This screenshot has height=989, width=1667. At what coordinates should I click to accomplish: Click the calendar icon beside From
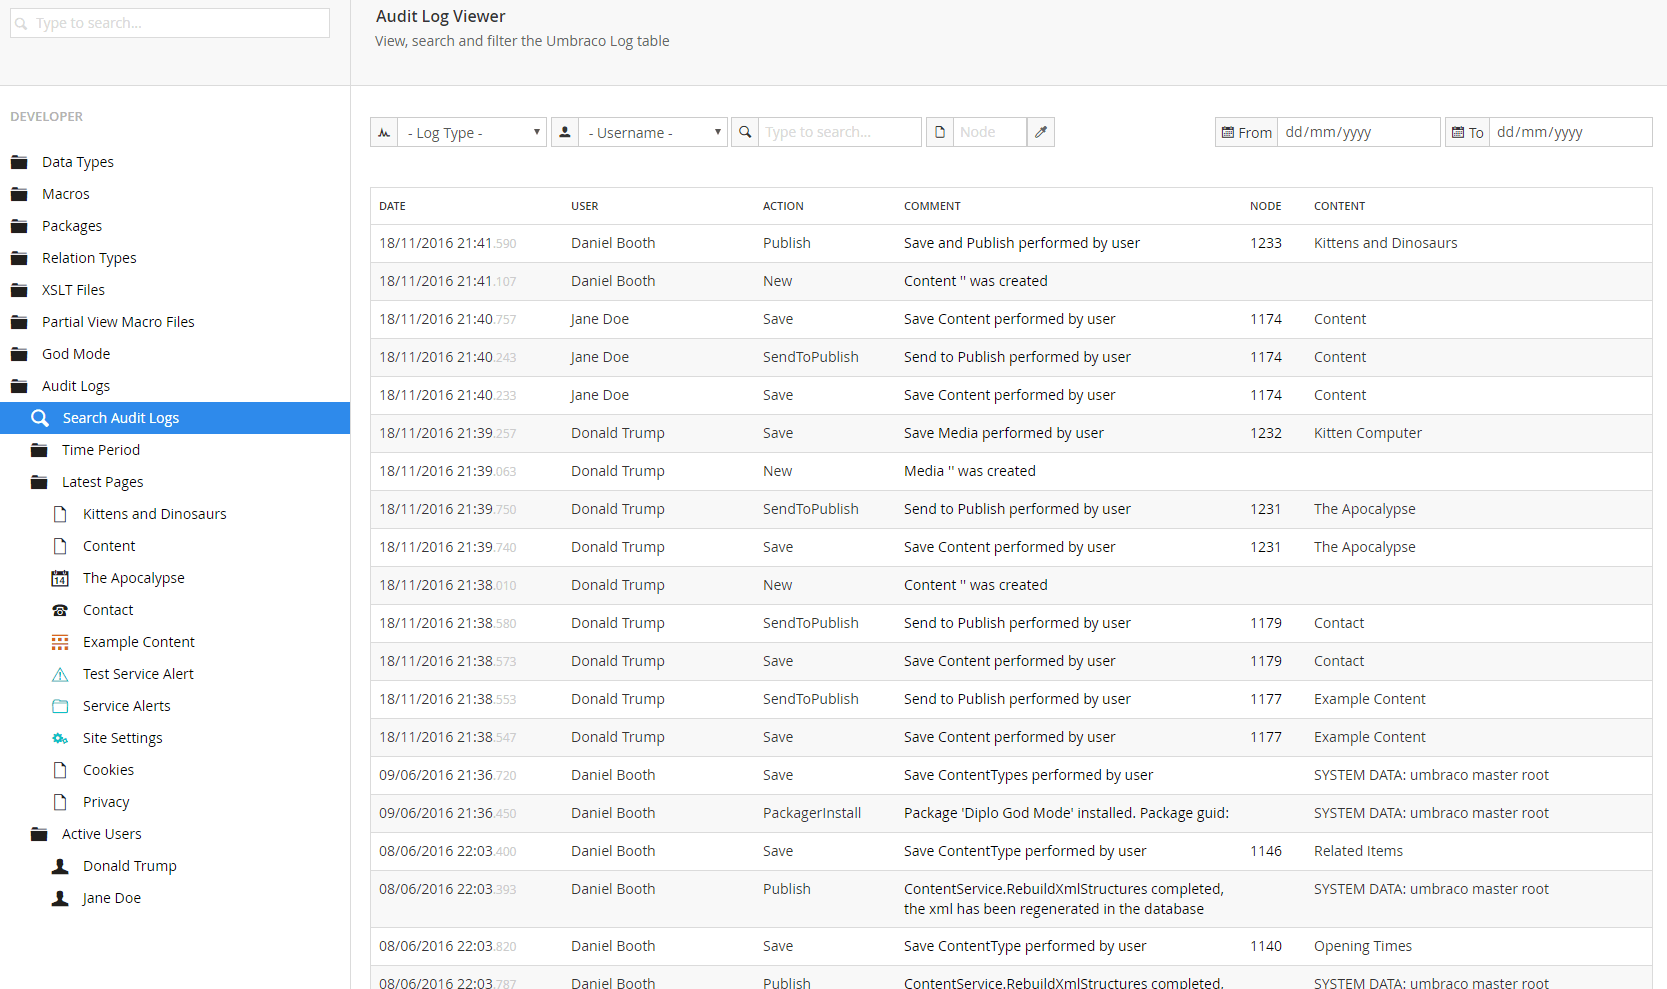(x=1227, y=132)
